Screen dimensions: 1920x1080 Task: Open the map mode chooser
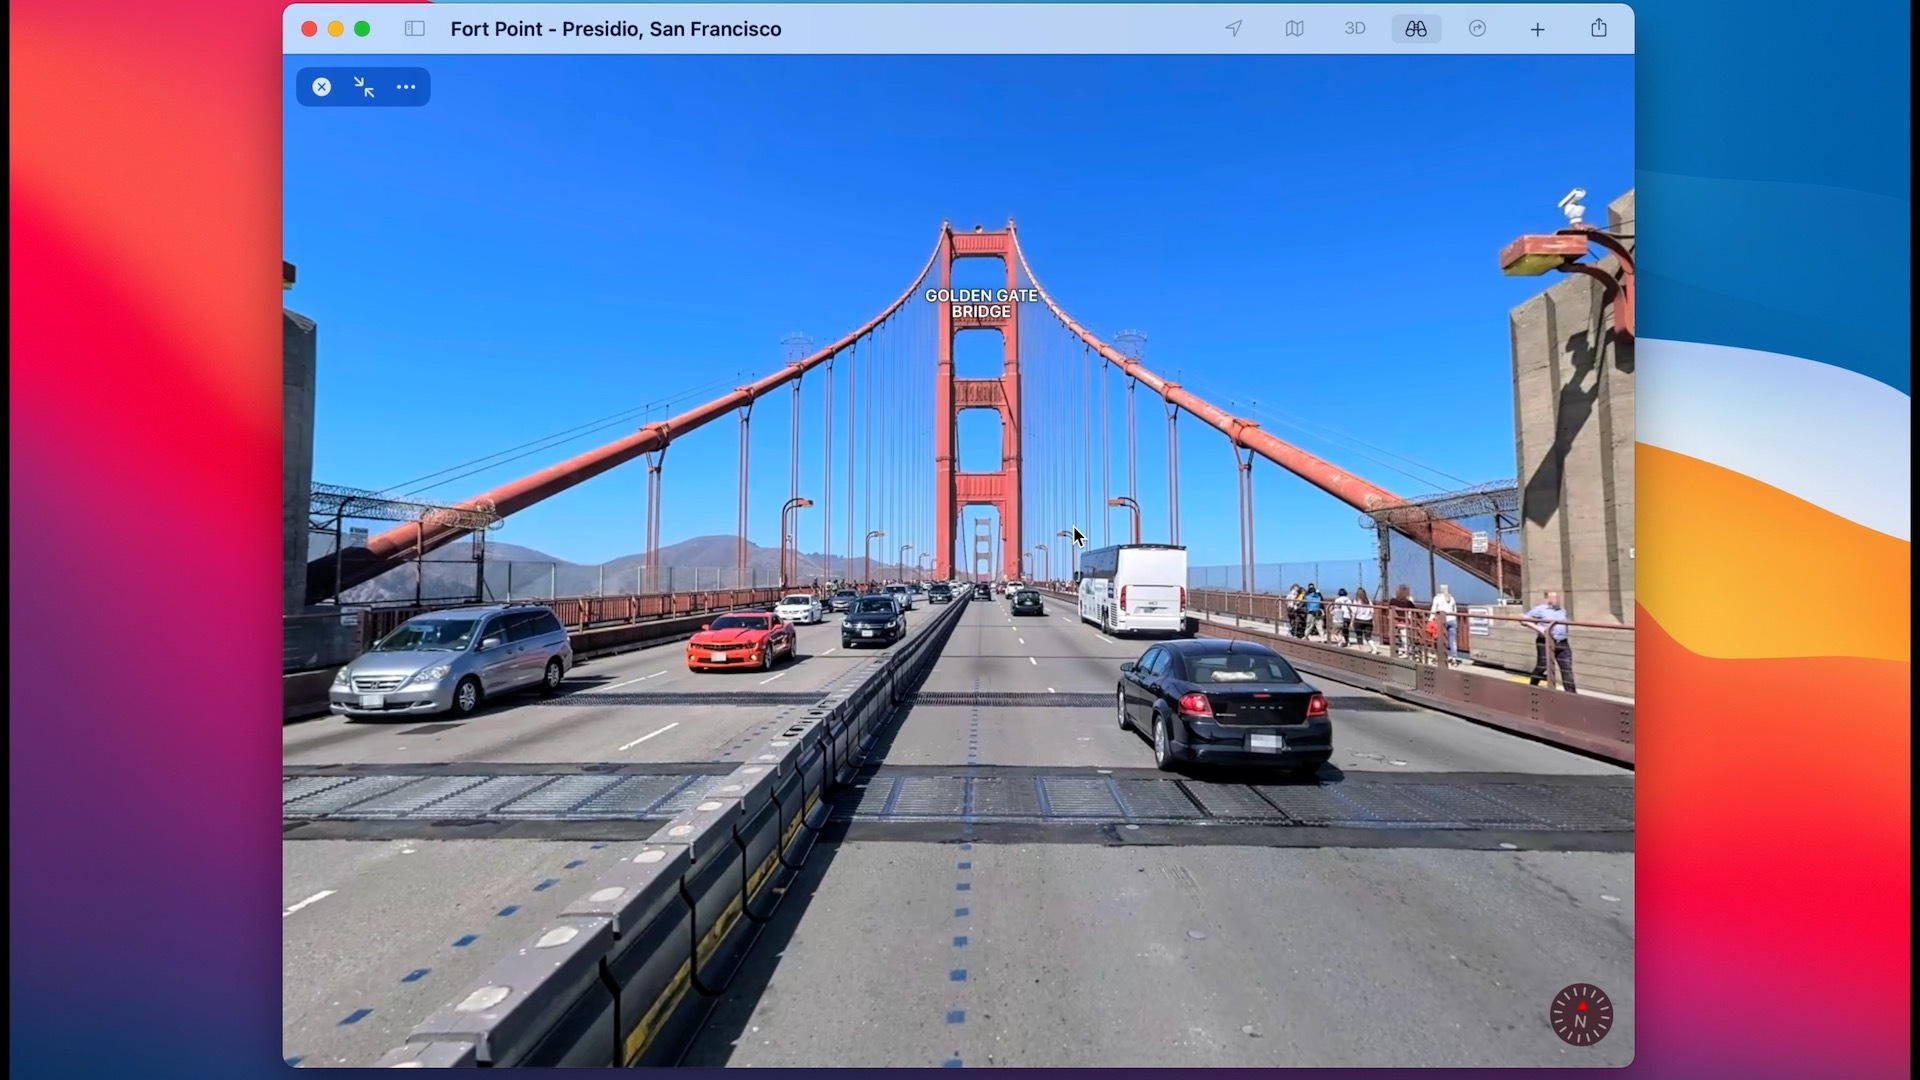(x=1294, y=29)
